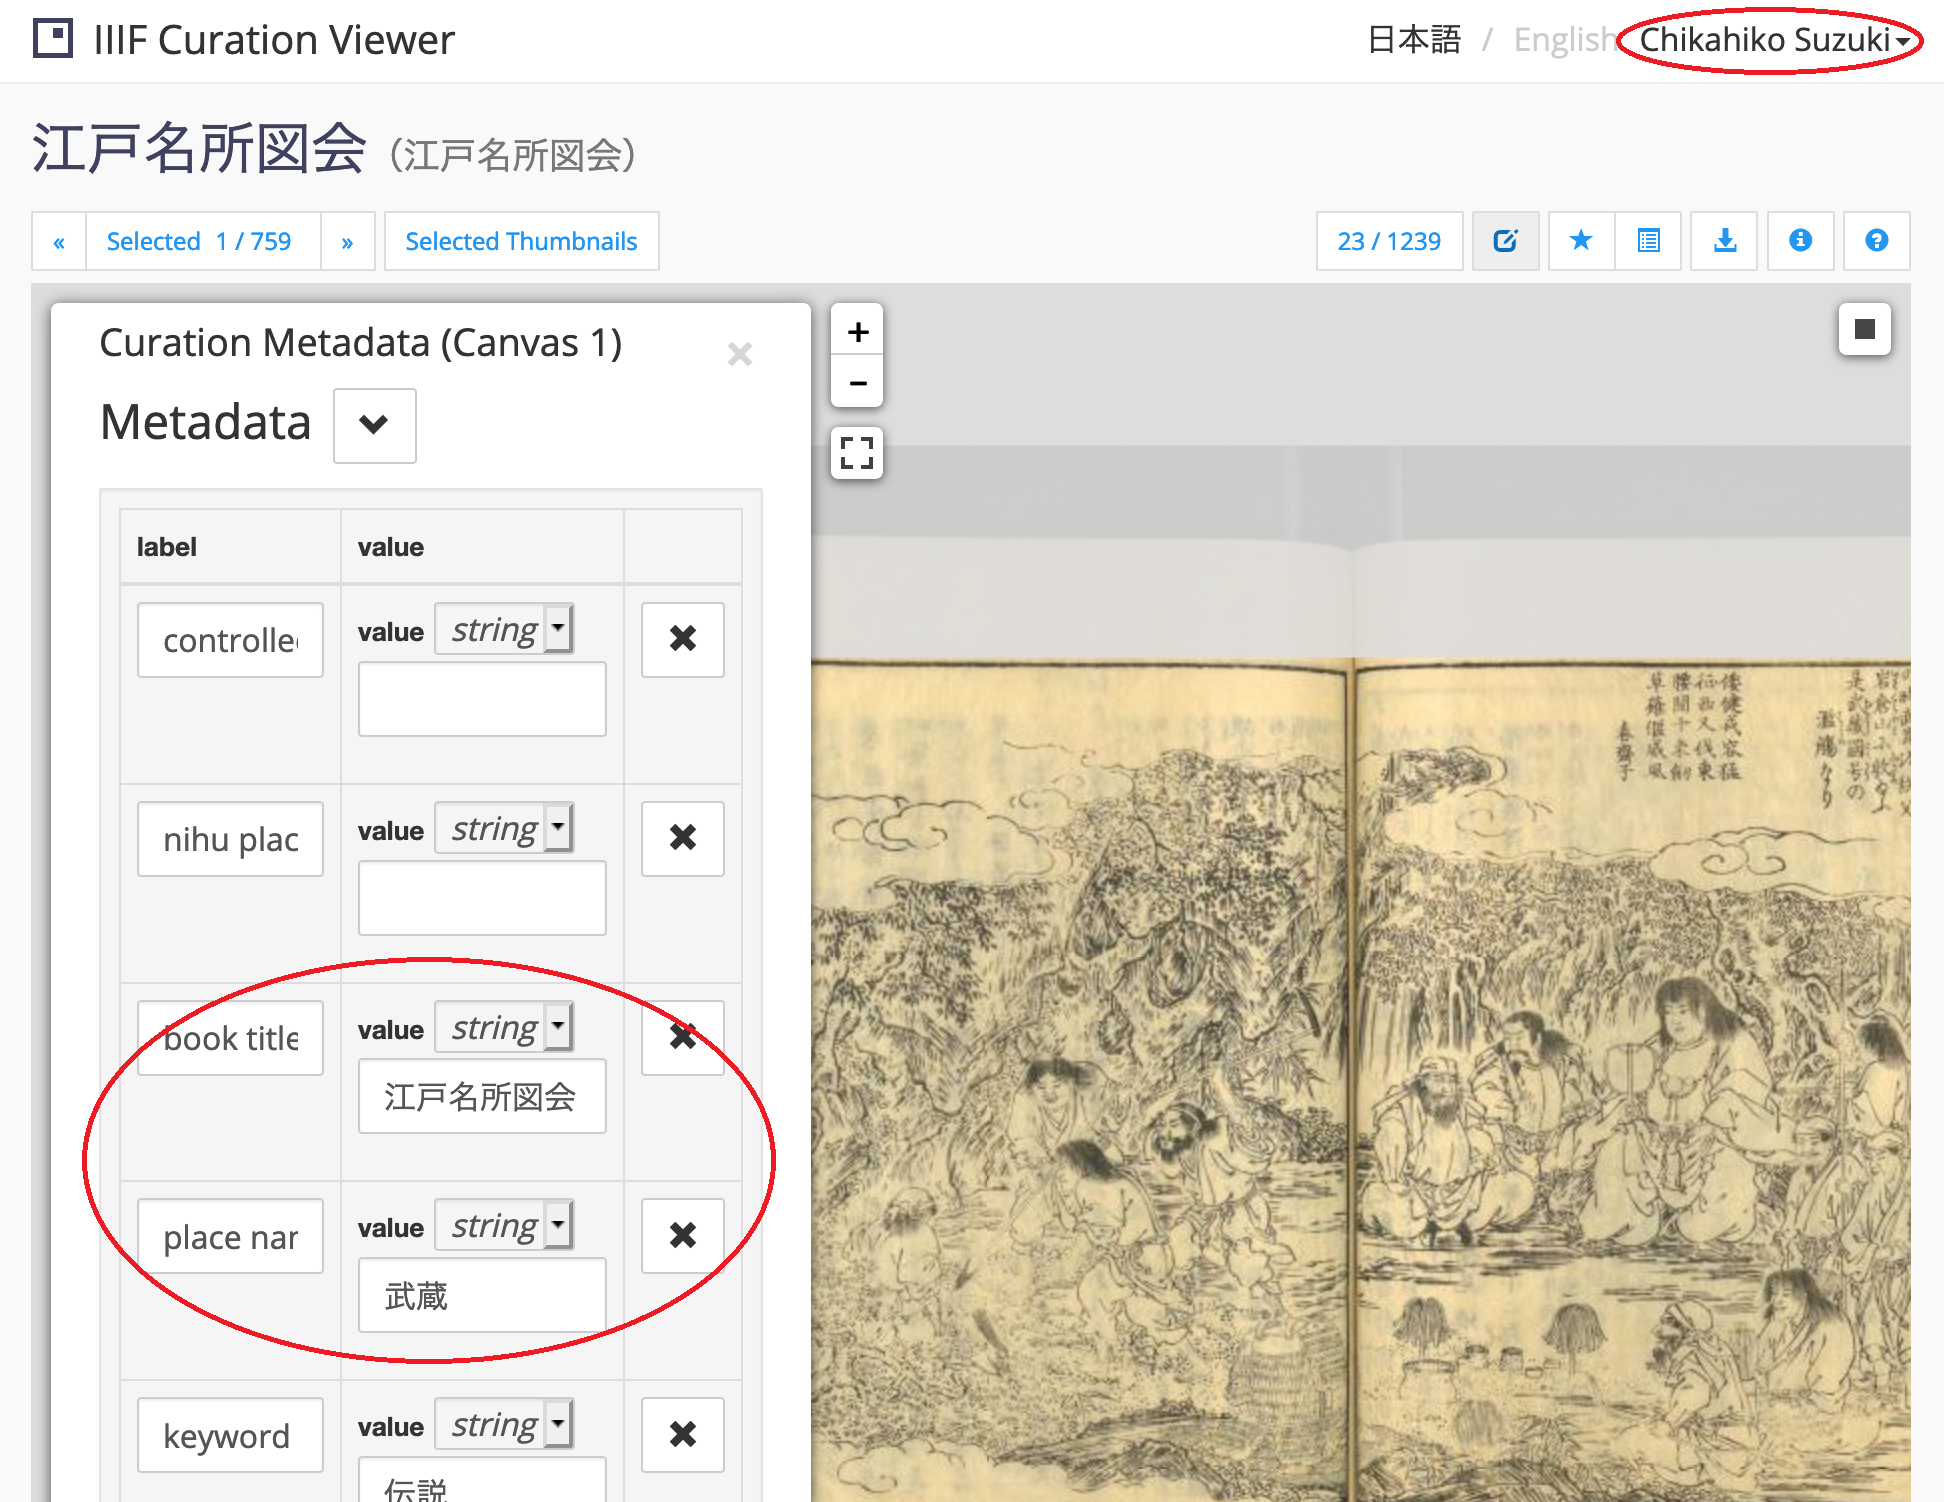Zoom out on the image viewer

point(857,381)
